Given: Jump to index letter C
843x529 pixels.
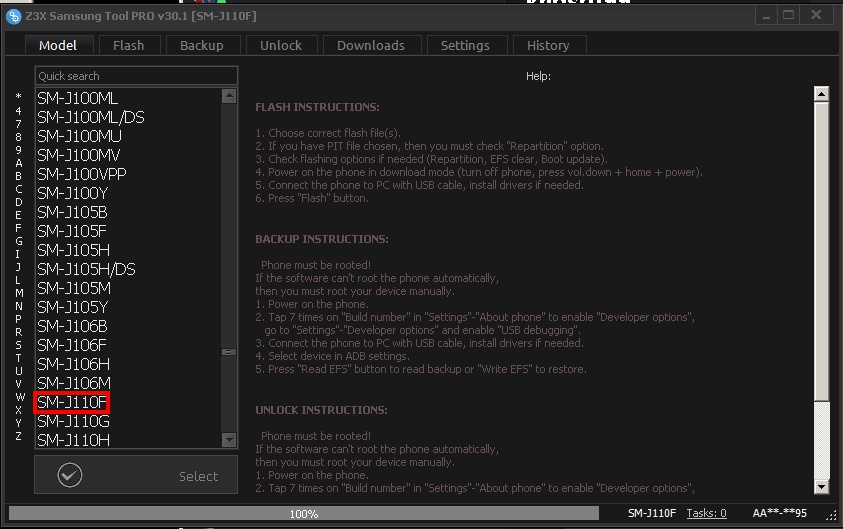Looking at the screenshot, I should pos(18,189).
